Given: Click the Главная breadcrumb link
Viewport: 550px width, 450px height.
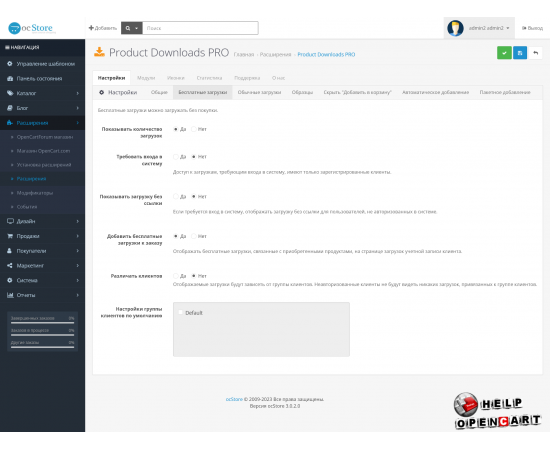Looking at the screenshot, I should [x=244, y=54].
